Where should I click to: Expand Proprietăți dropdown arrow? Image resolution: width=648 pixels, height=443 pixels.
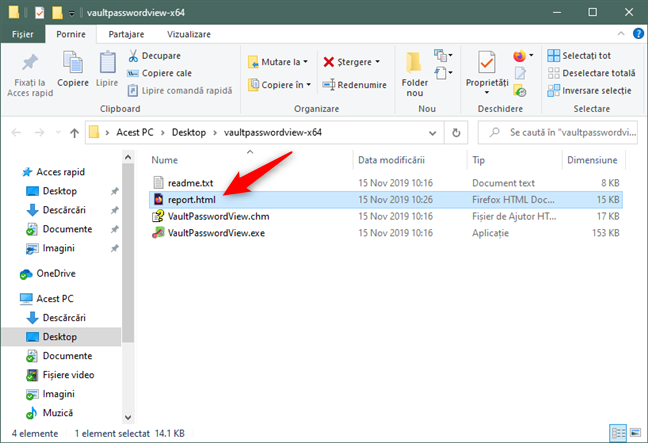[486, 93]
